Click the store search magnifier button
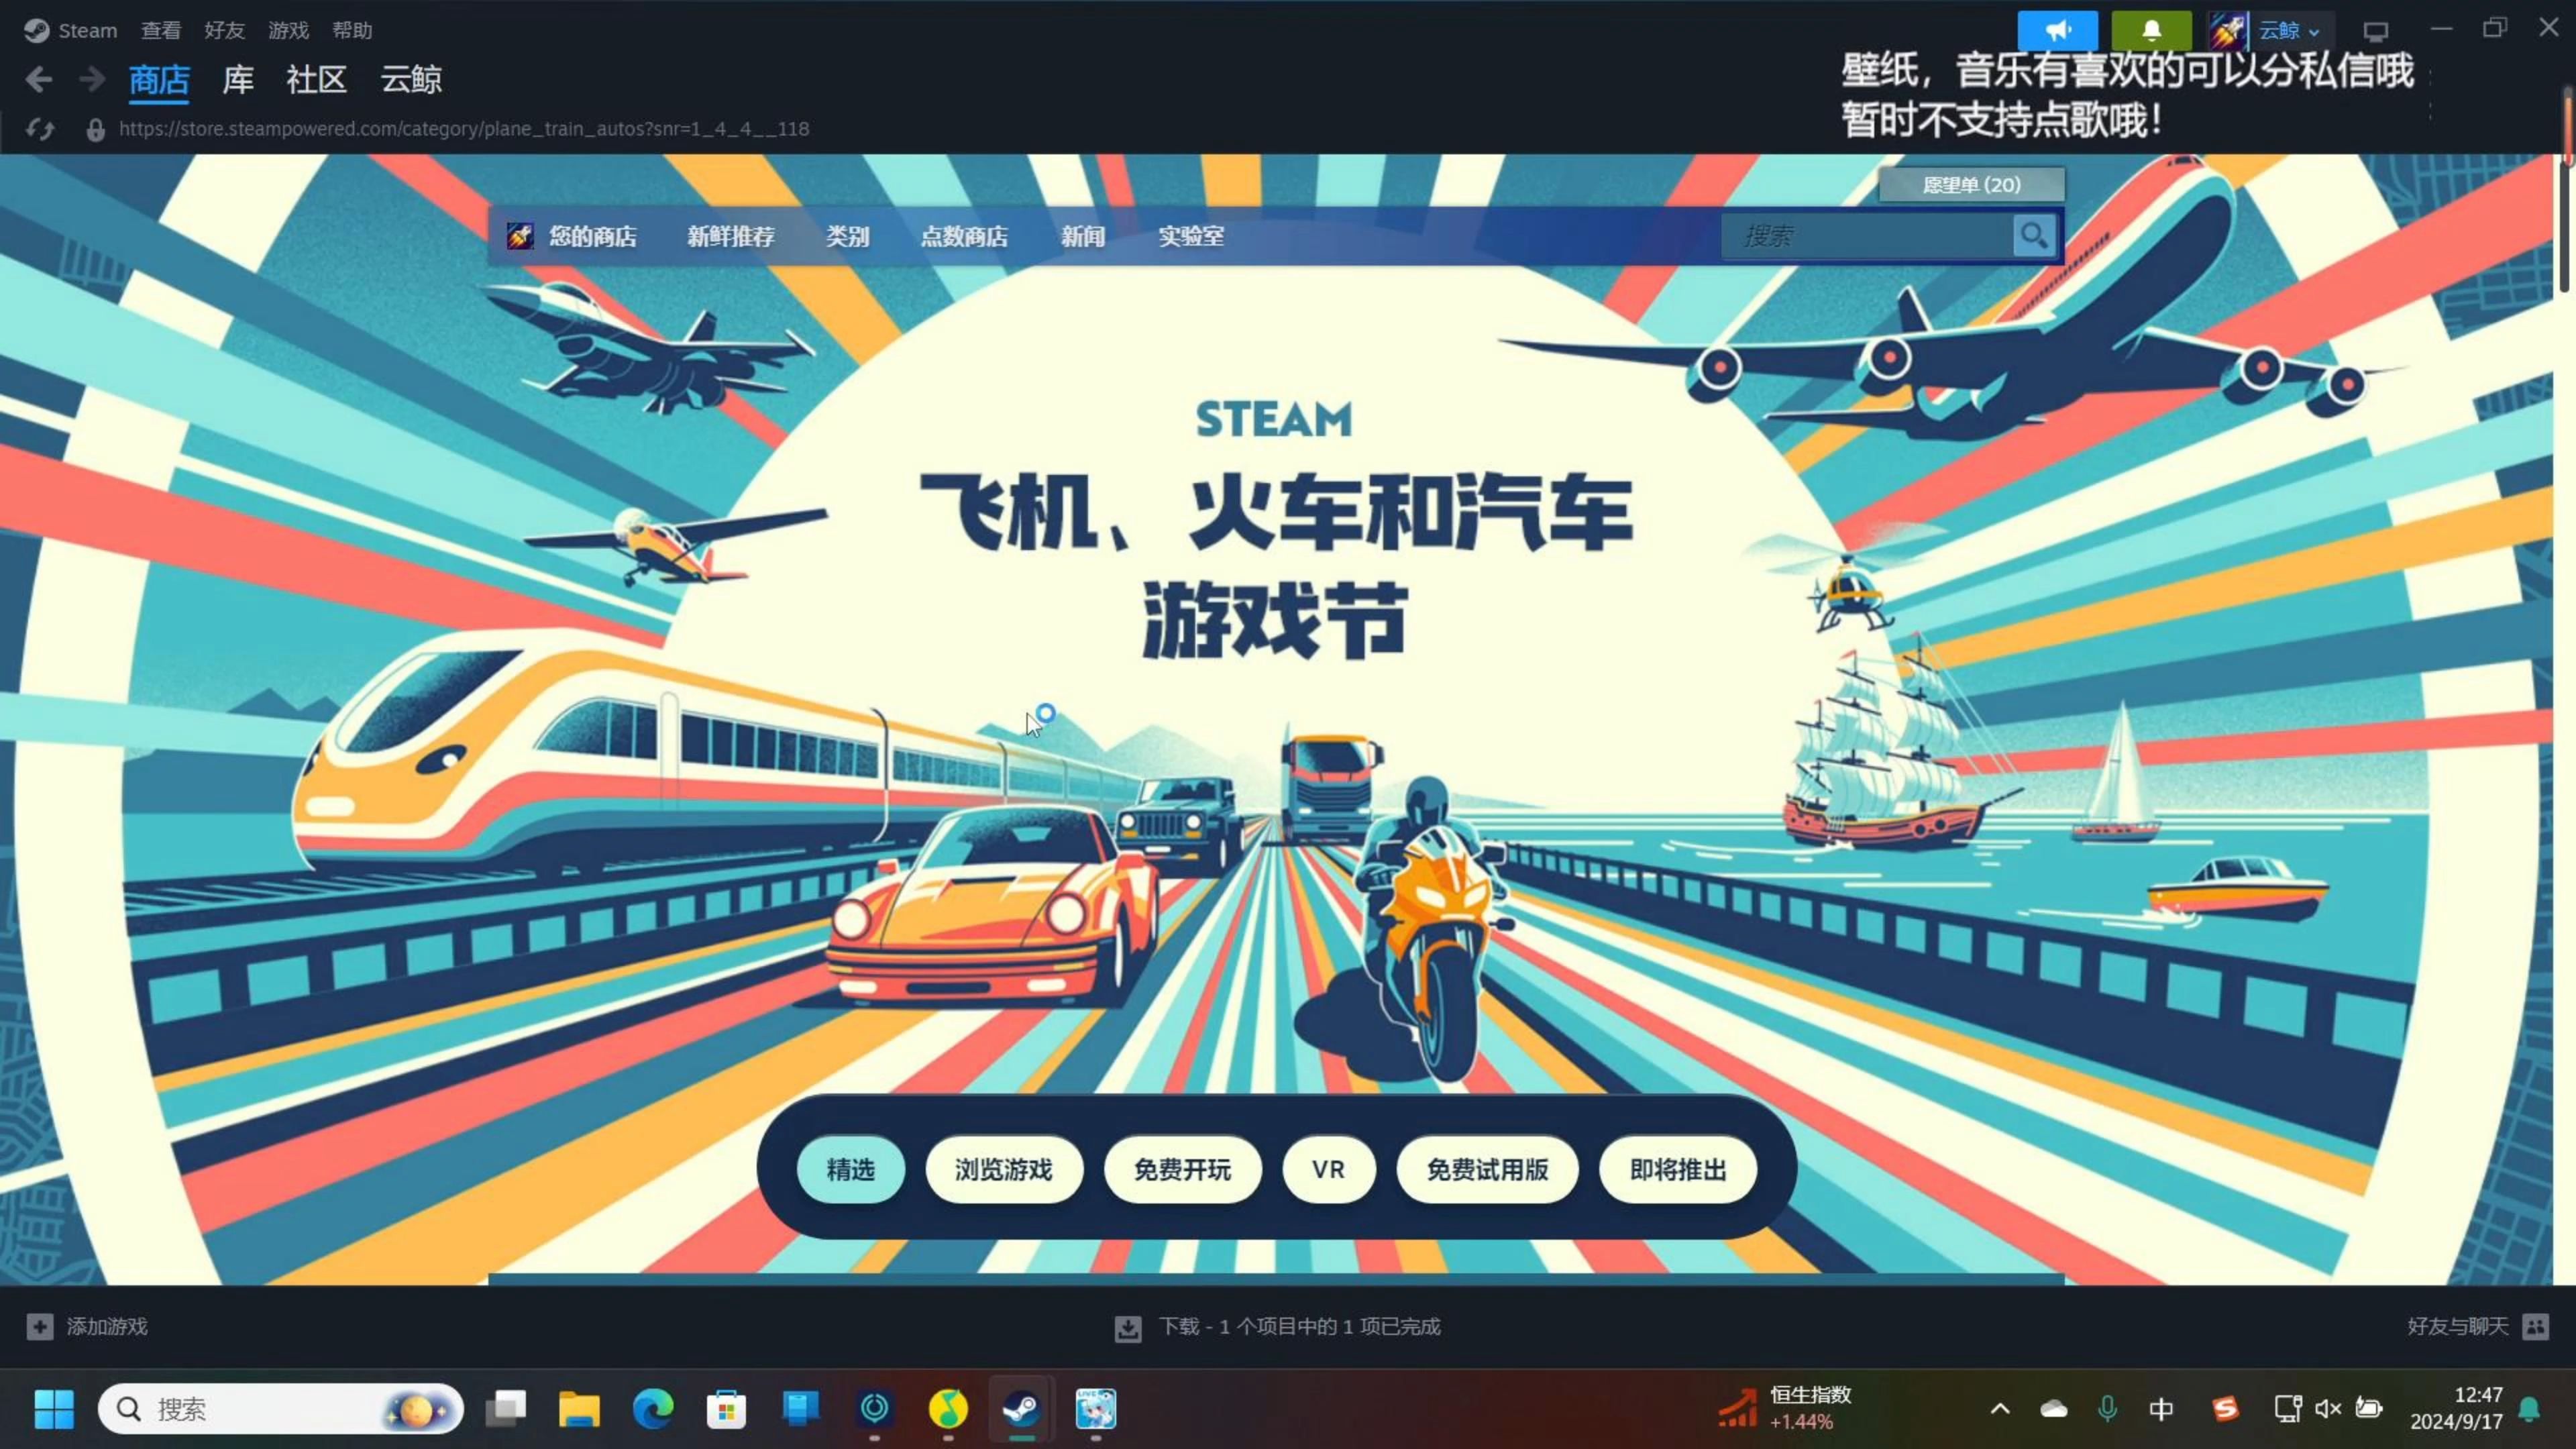 pyautogui.click(x=2033, y=236)
